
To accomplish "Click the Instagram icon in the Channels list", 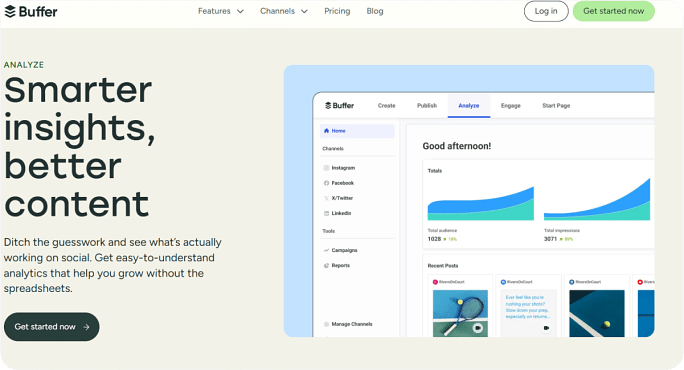I will point(326,168).
